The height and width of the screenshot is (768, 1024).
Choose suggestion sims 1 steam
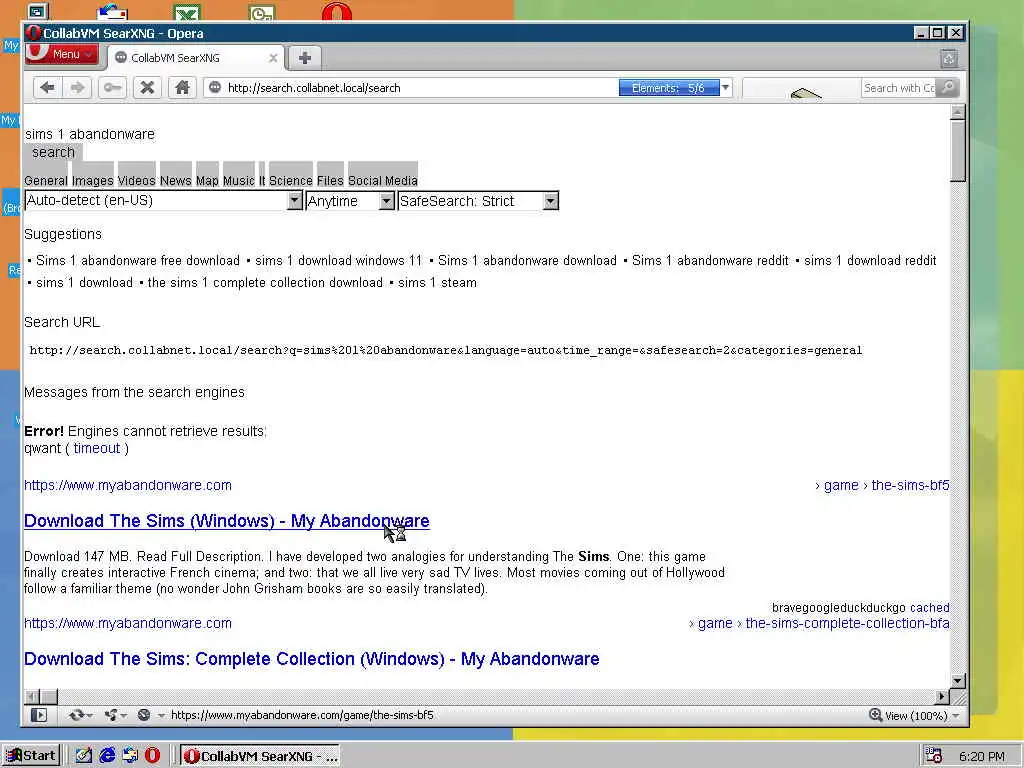pyautogui.click(x=438, y=283)
